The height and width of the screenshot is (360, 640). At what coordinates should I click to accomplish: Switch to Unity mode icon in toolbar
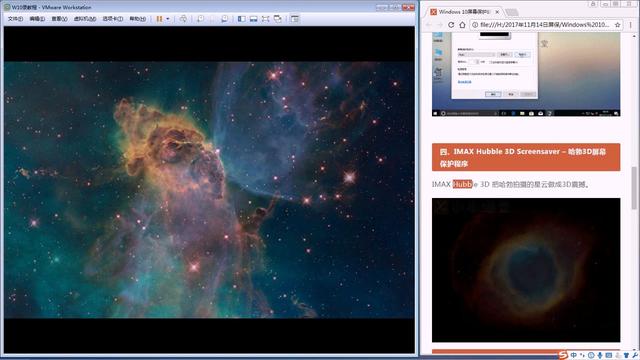pos(278,19)
